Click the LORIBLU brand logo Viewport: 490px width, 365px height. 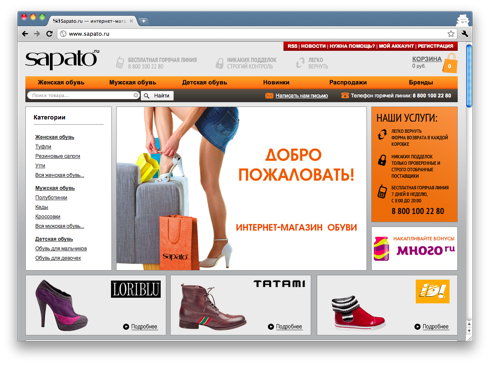[x=136, y=289]
